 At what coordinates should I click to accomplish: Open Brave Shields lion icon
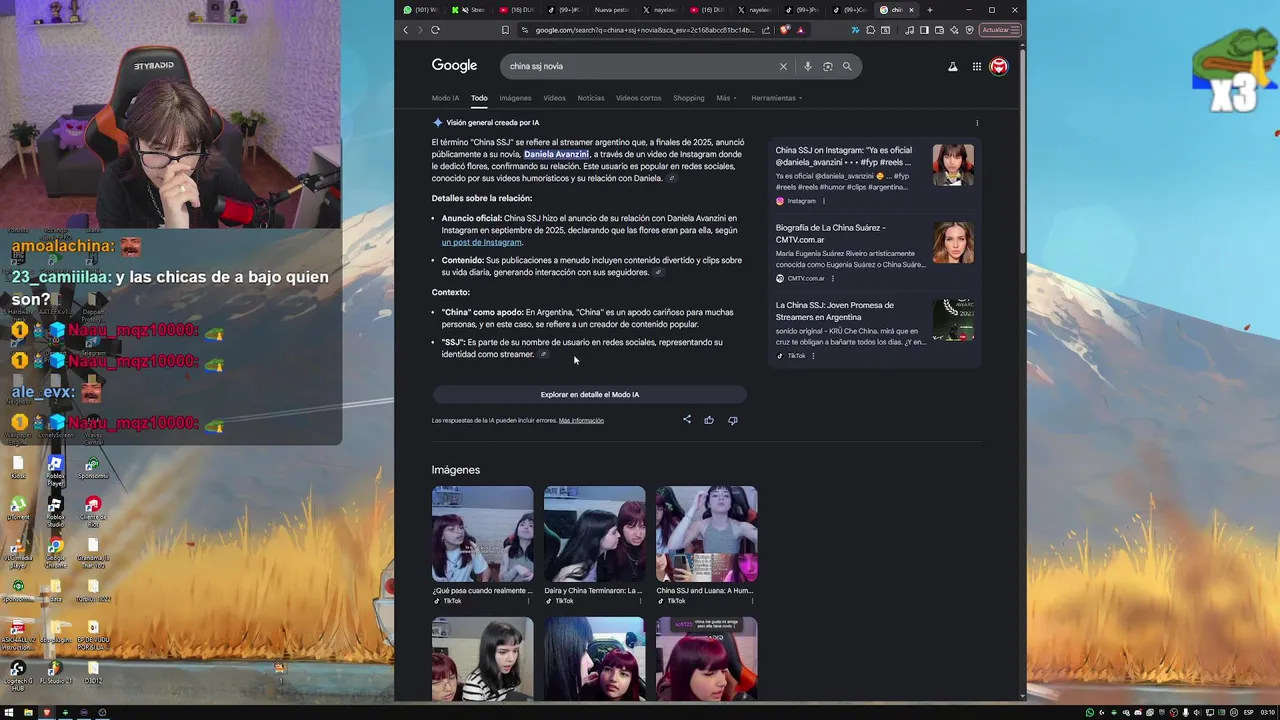pyautogui.click(x=785, y=30)
